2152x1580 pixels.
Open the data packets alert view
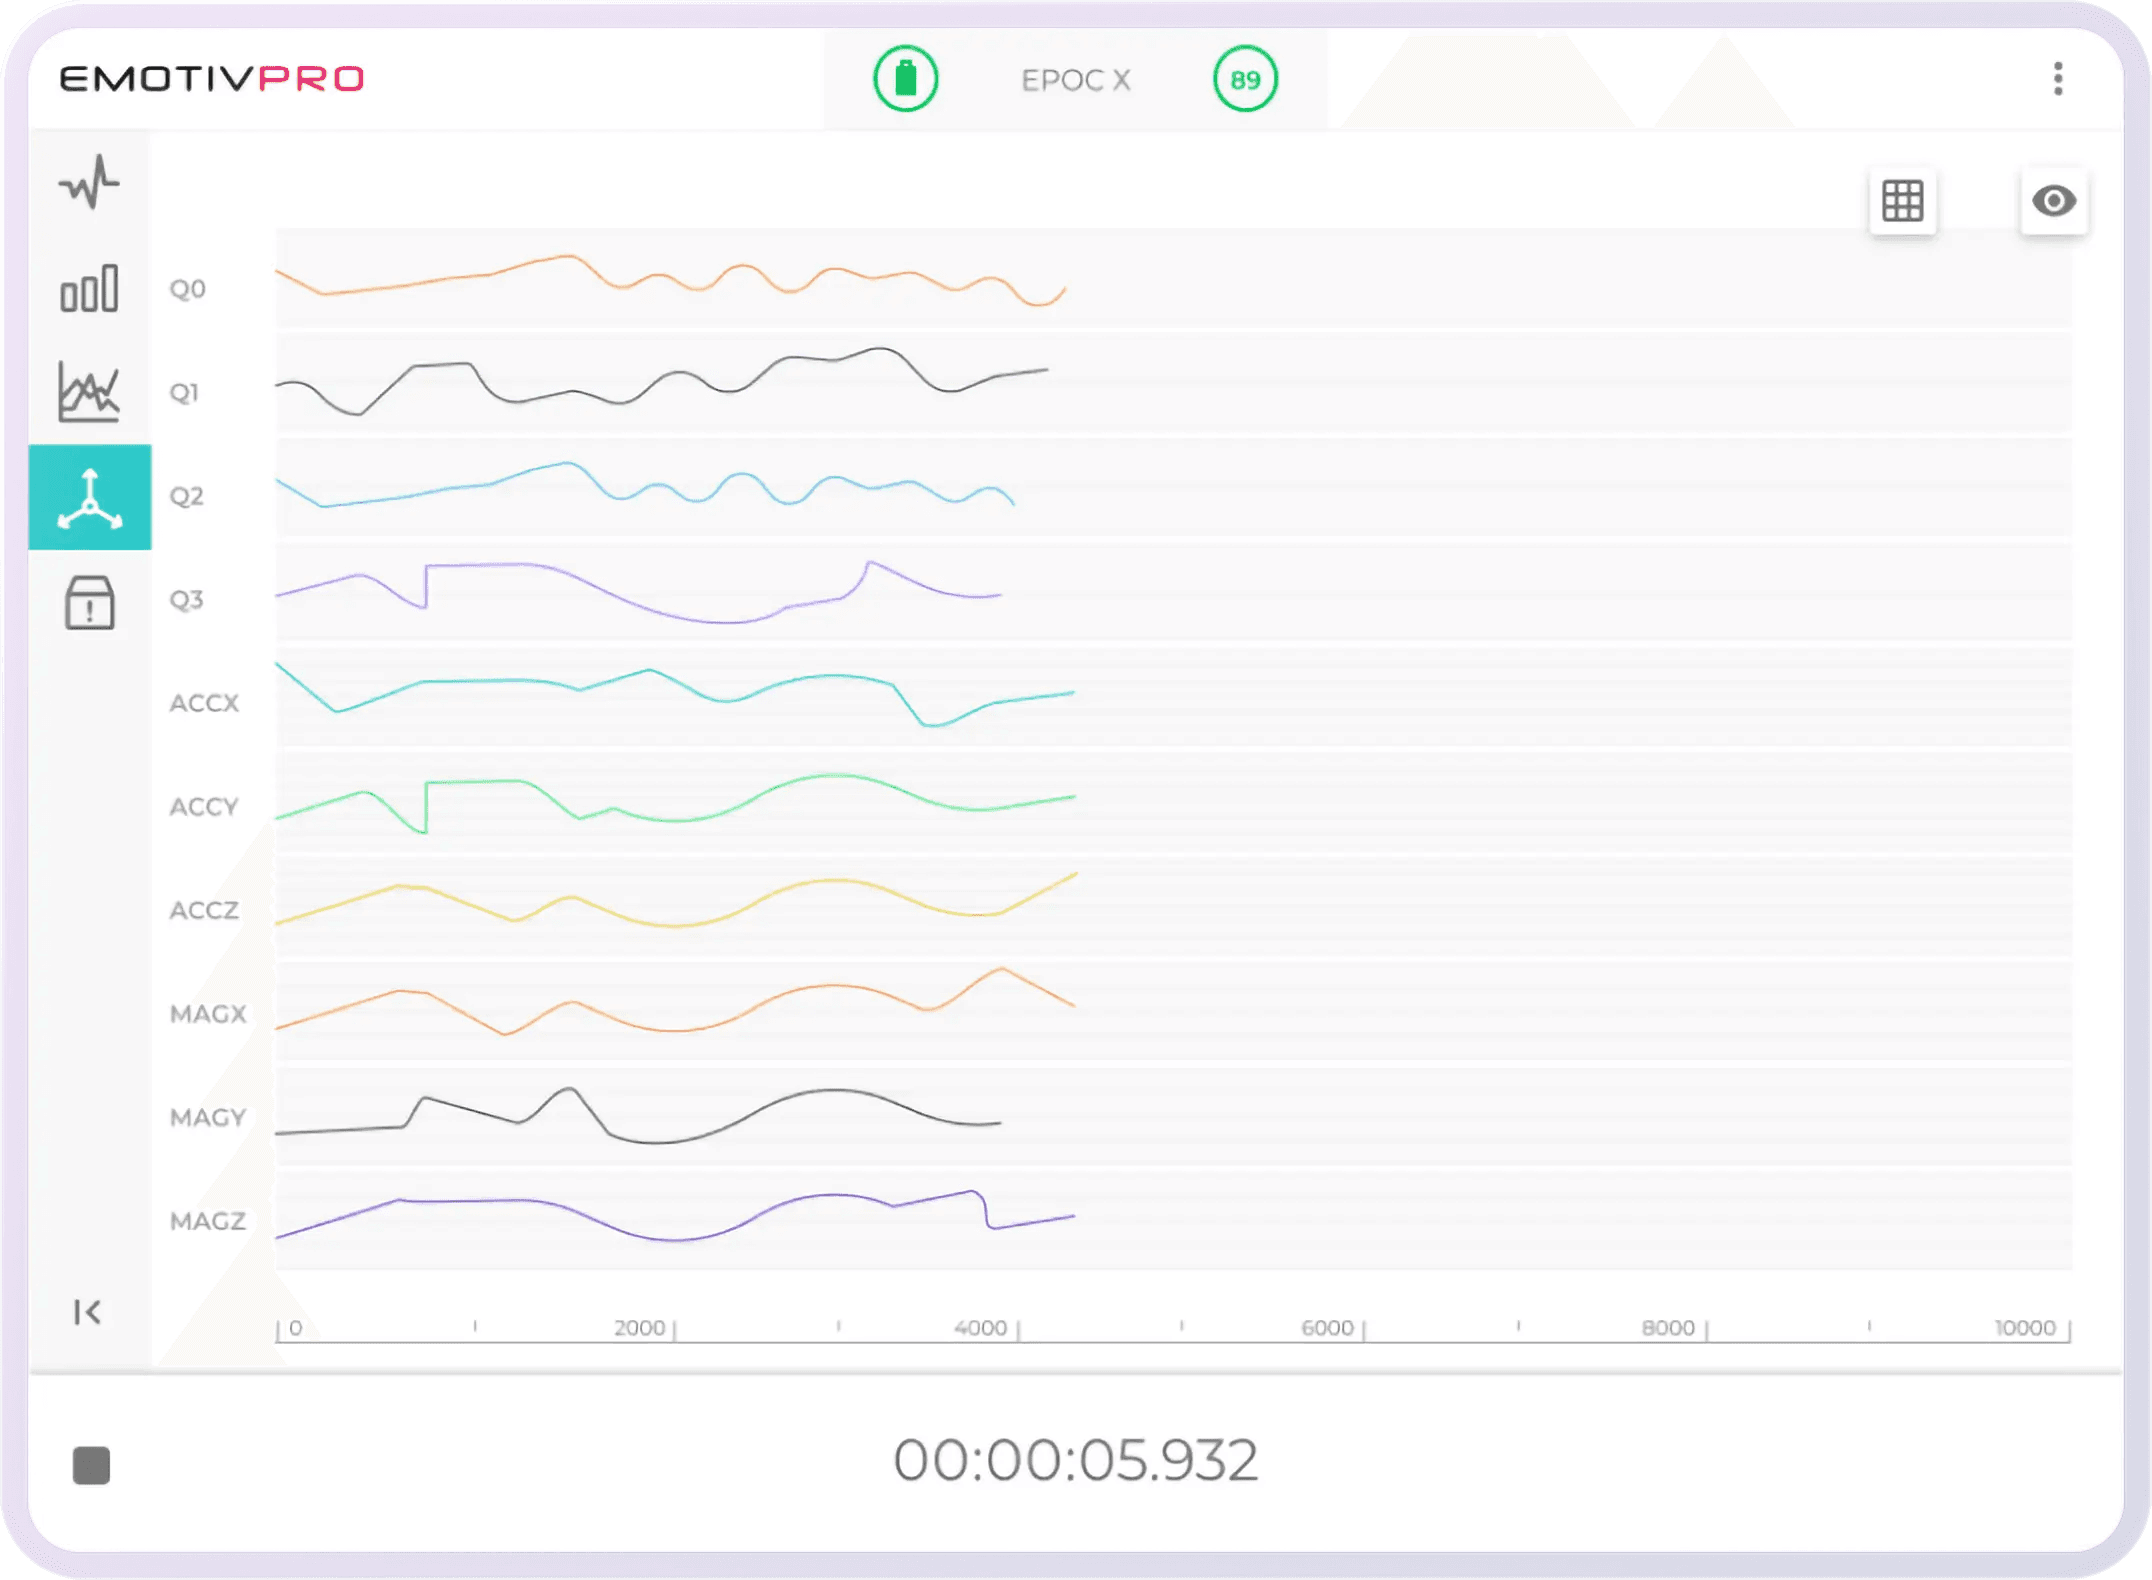(x=90, y=603)
